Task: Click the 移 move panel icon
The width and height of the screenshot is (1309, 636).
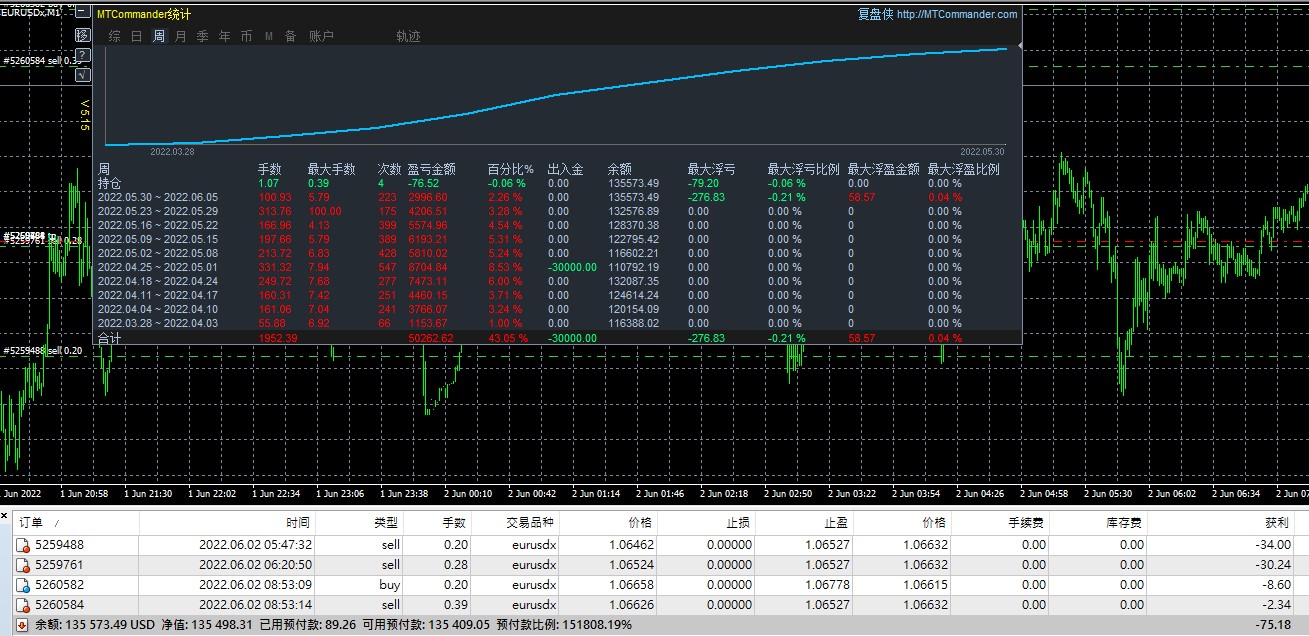Action: 83,35
